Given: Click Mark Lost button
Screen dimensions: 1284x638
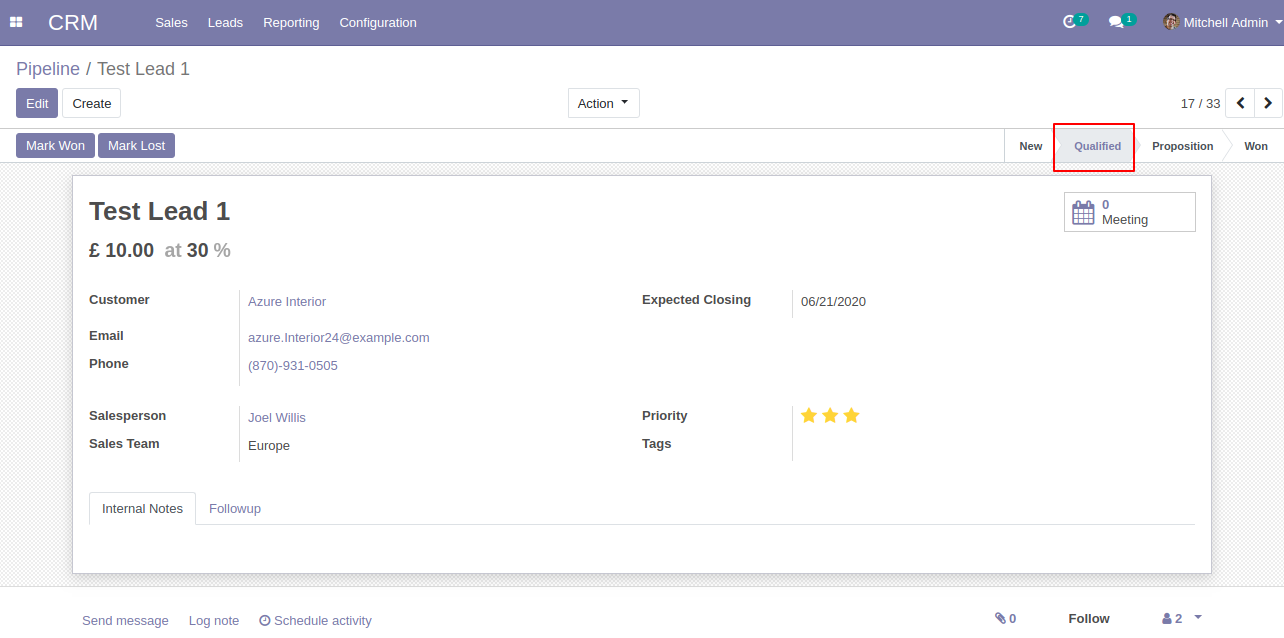Looking at the screenshot, I should 136,145.
